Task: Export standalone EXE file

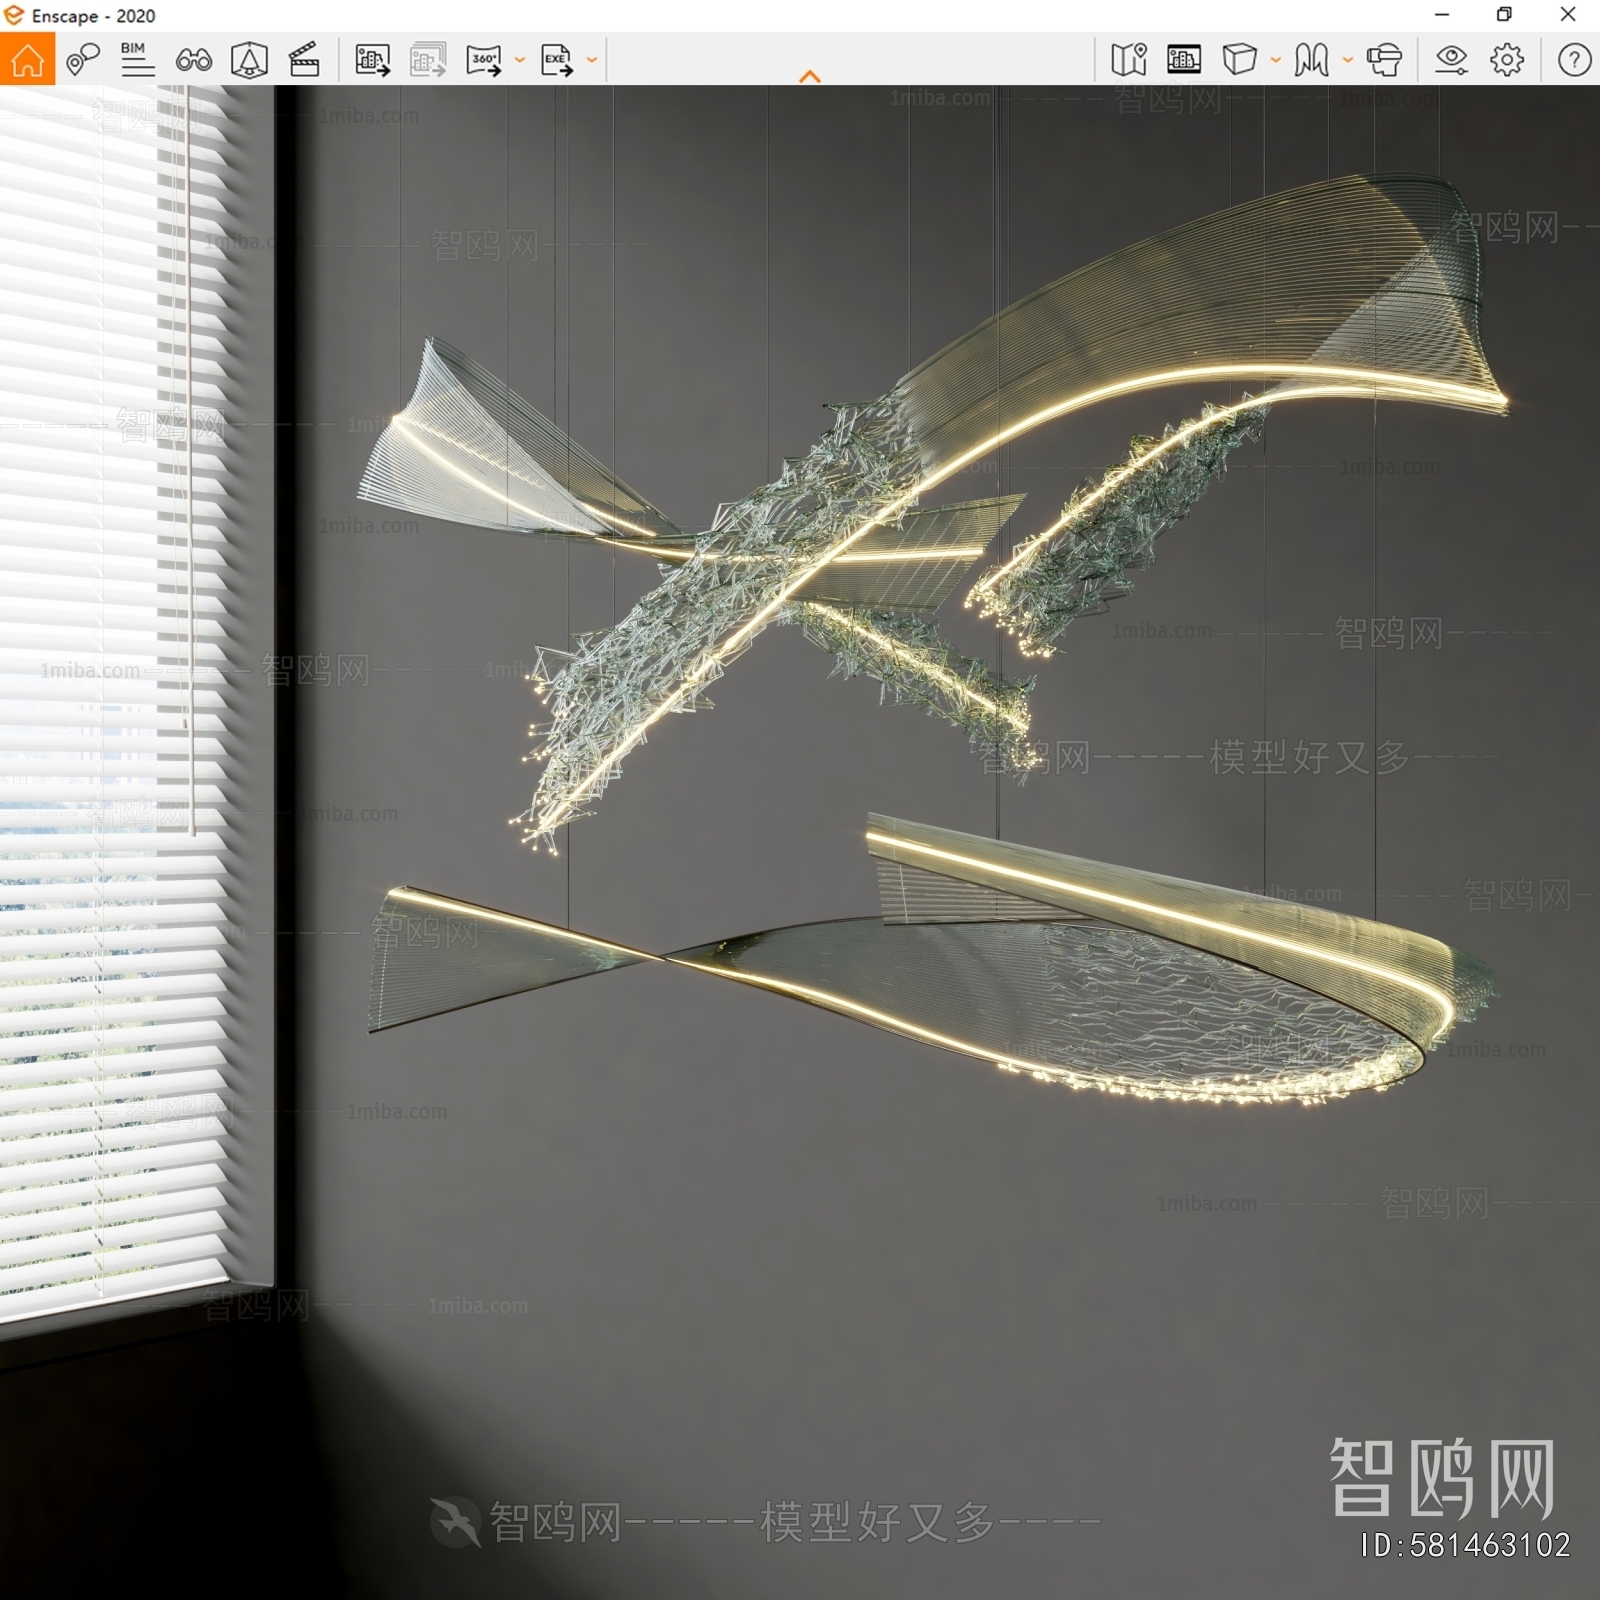Action: point(556,60)
